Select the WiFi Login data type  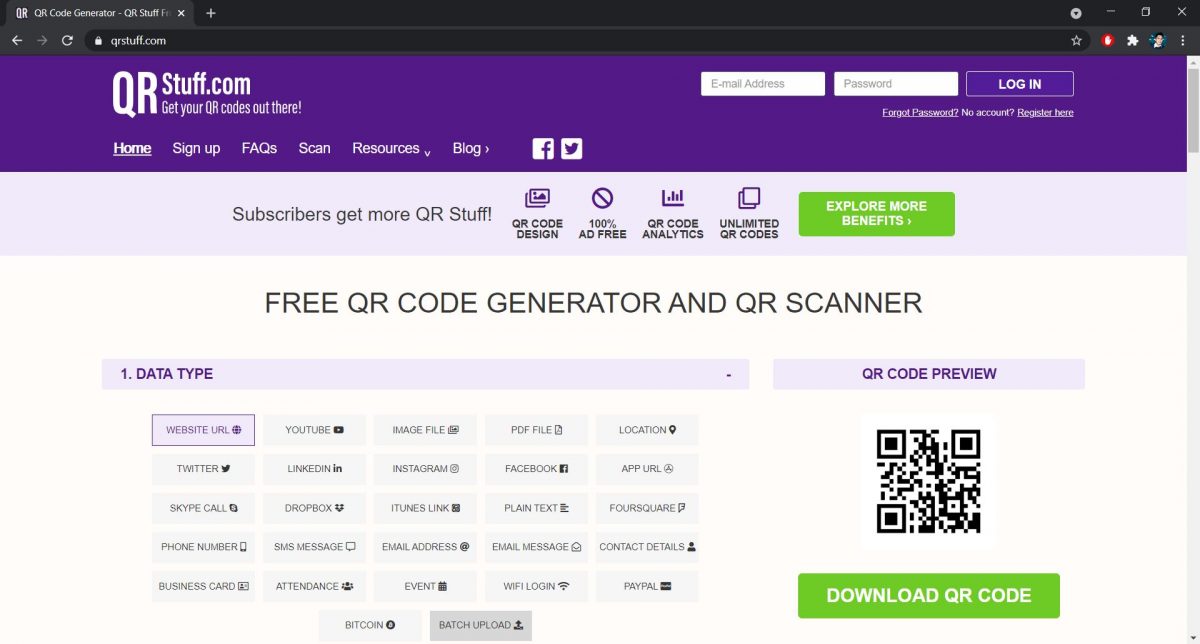click(x=536, y=586)
